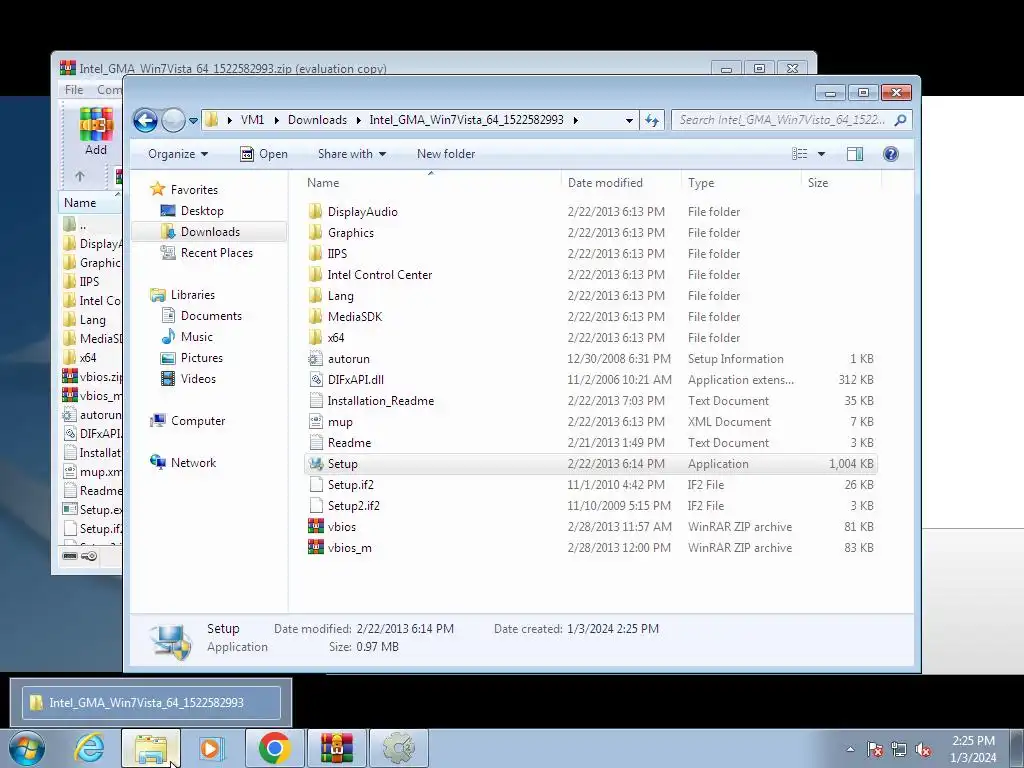Select the Setup.if2 file
The height and width of the screenshot is (768, 1024).
click(591, 485)
